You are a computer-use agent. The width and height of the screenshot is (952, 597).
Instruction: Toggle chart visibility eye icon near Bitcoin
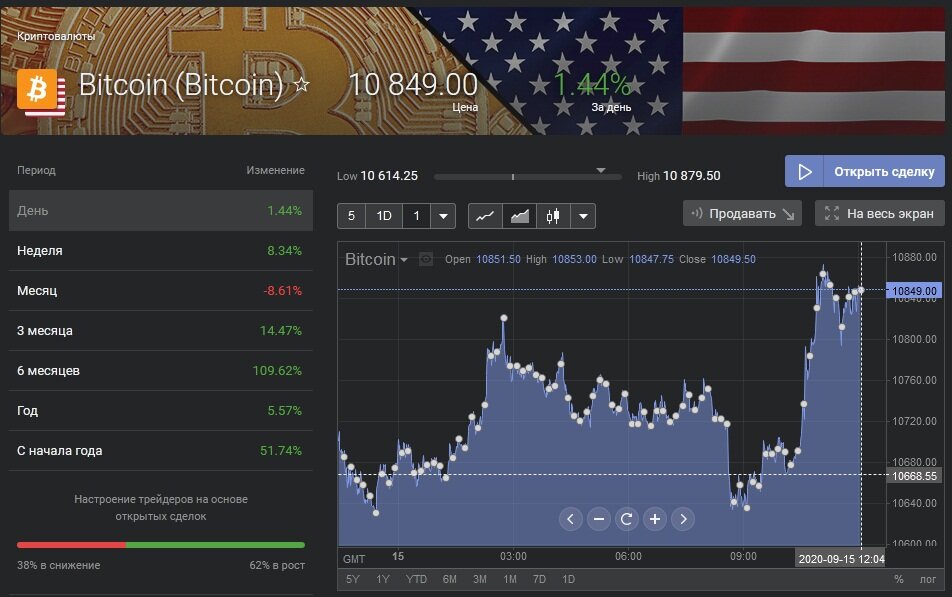tap(426, 259)
